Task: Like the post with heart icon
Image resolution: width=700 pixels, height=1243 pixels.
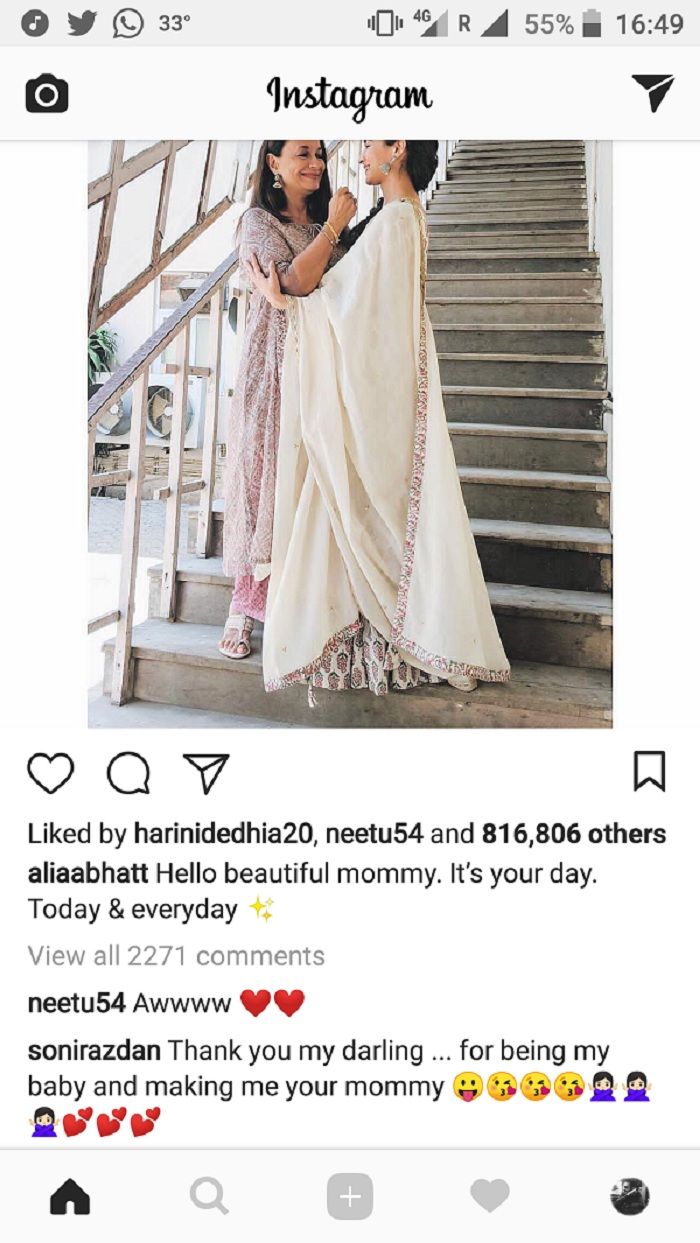Action: click(50, 773)
